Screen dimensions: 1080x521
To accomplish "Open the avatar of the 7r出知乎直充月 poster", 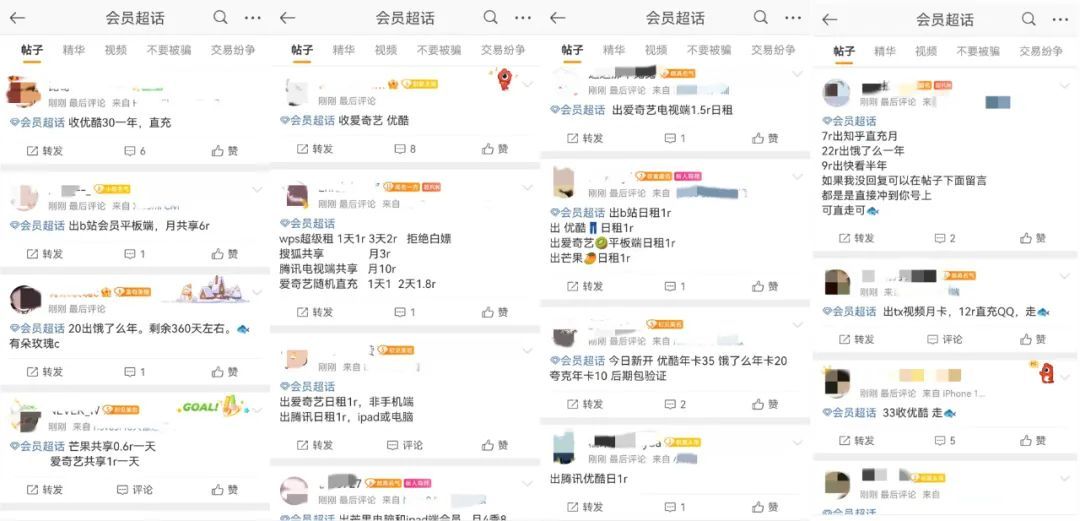I will click(x=837, y=93).
